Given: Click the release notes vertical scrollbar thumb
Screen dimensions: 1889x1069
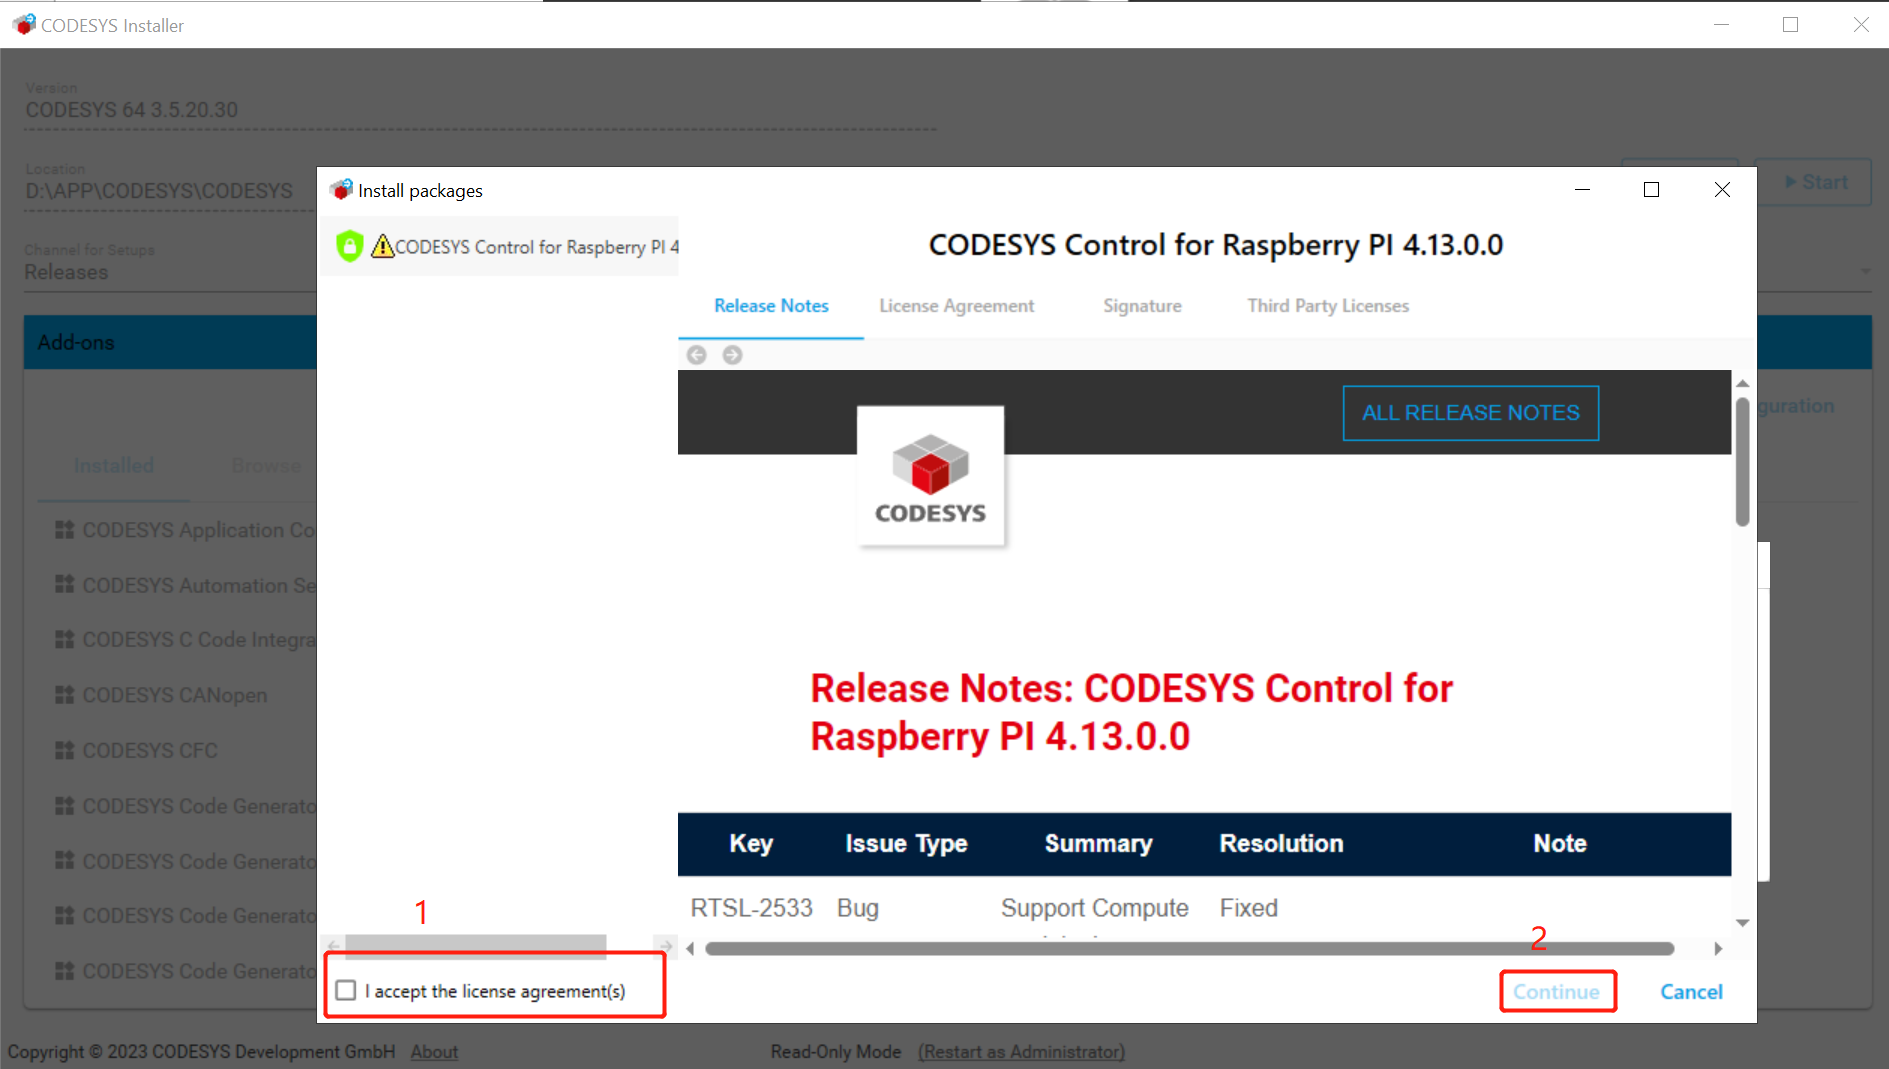Looking at the screenshot, I should tap(1742, 461).
